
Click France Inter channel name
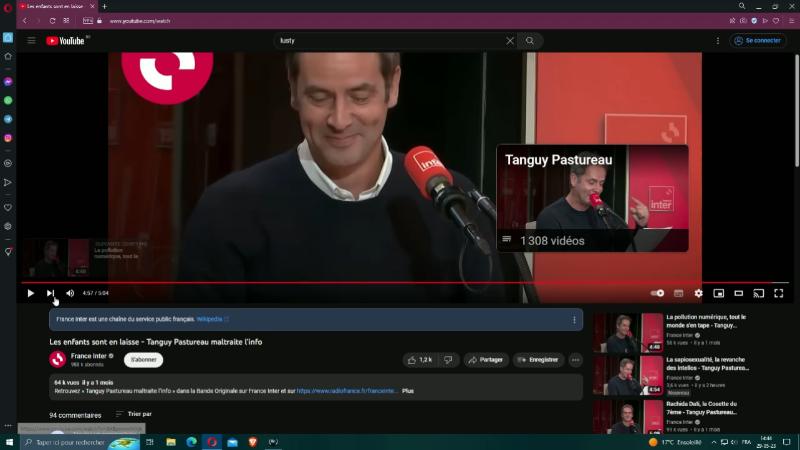click(x=88, y=356)
